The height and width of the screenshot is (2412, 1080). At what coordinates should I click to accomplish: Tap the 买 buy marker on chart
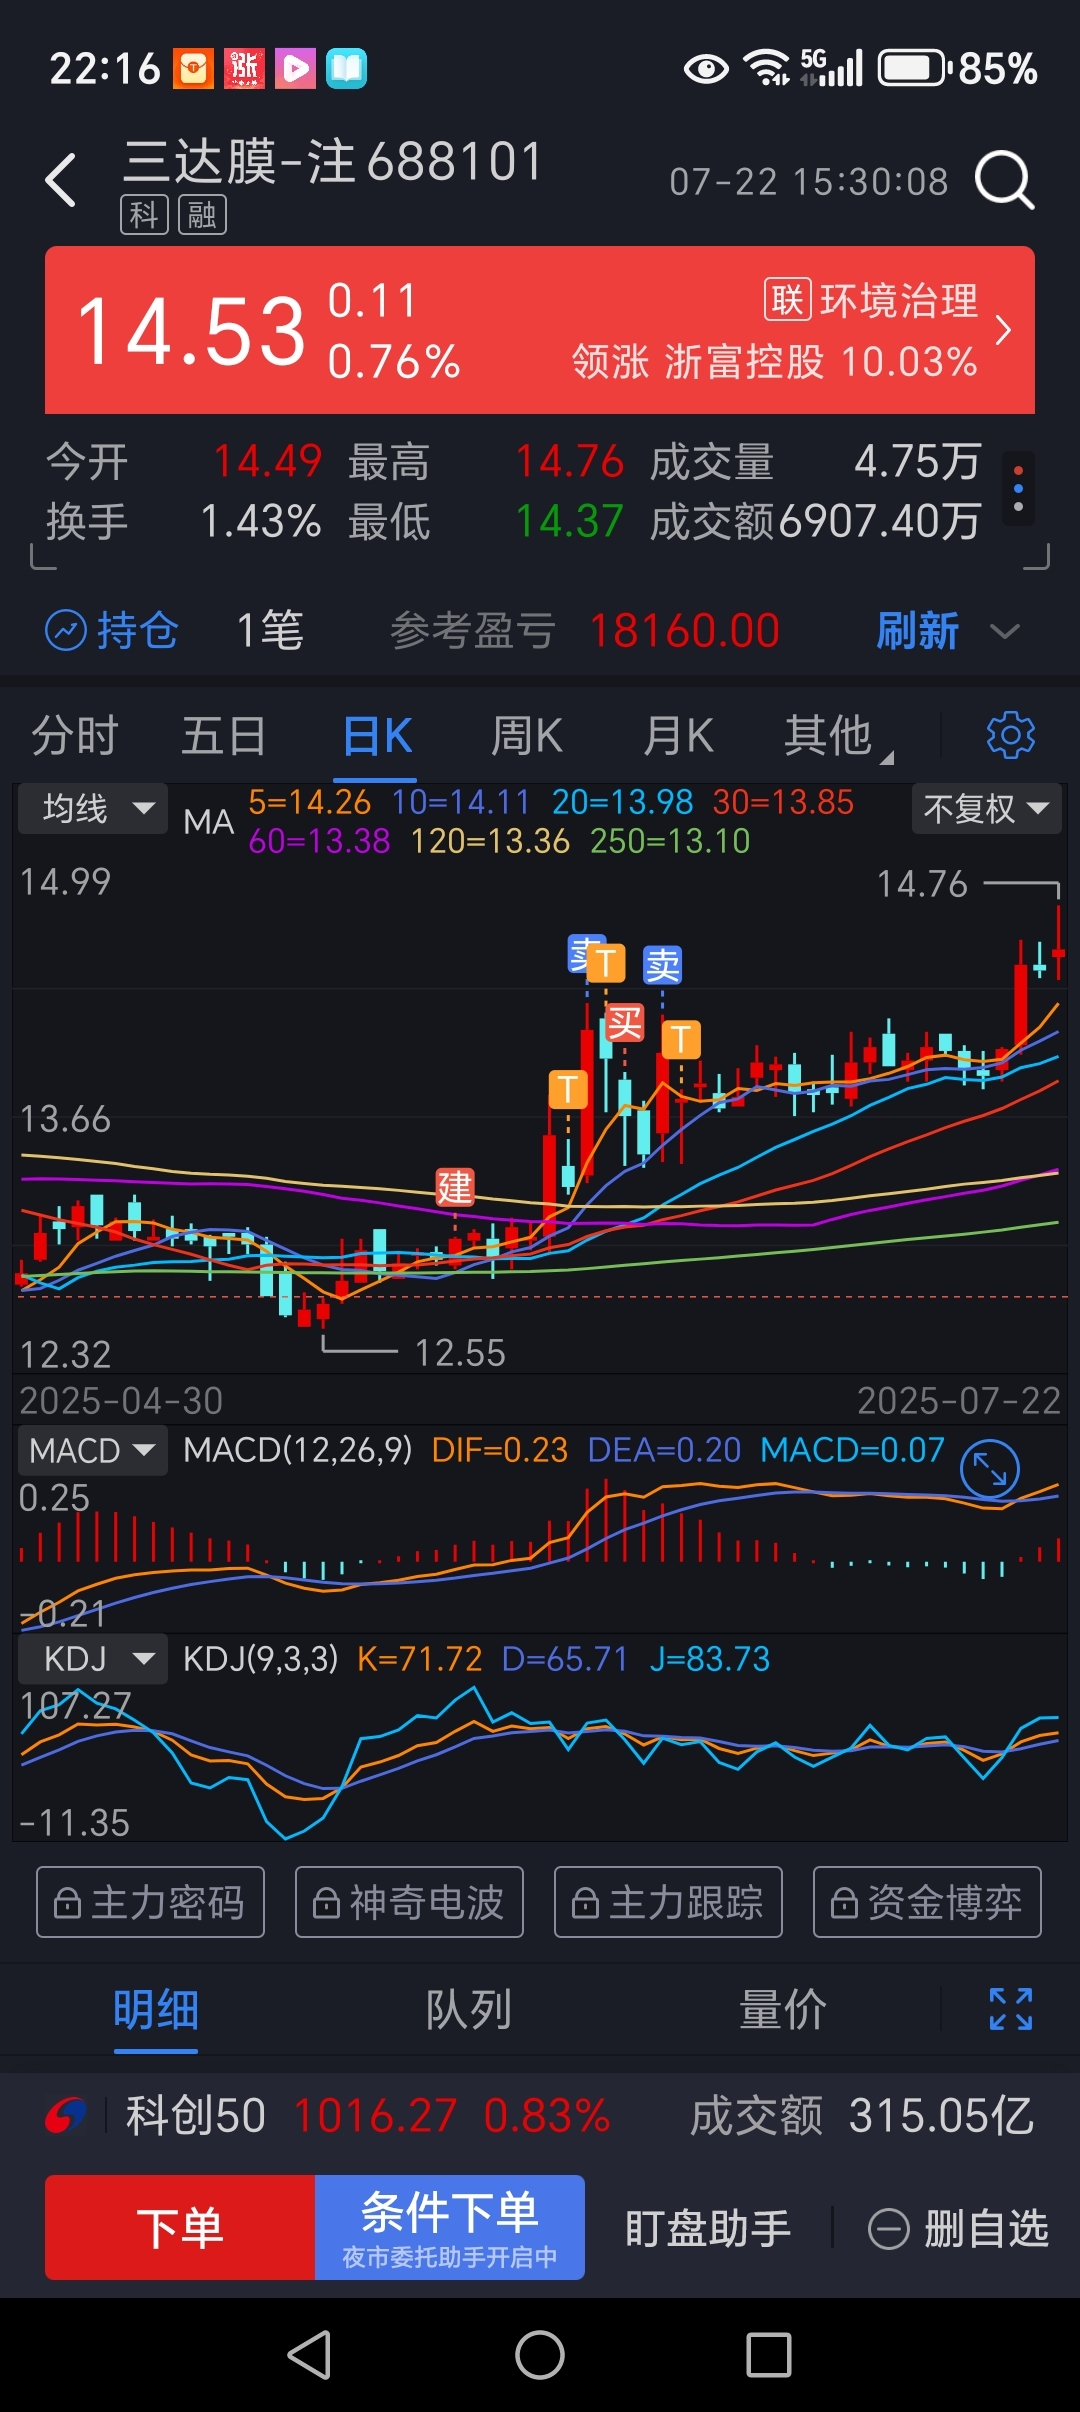pyautogui.click(x=625, y=1022)
